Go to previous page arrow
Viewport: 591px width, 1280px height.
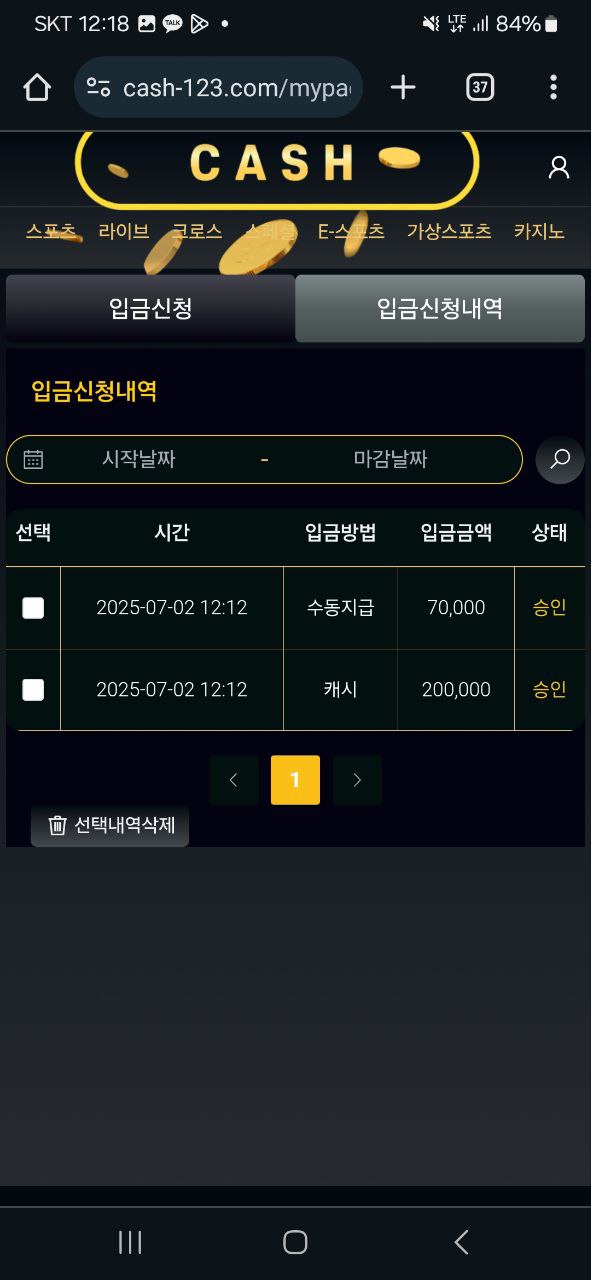coord(234,780)
